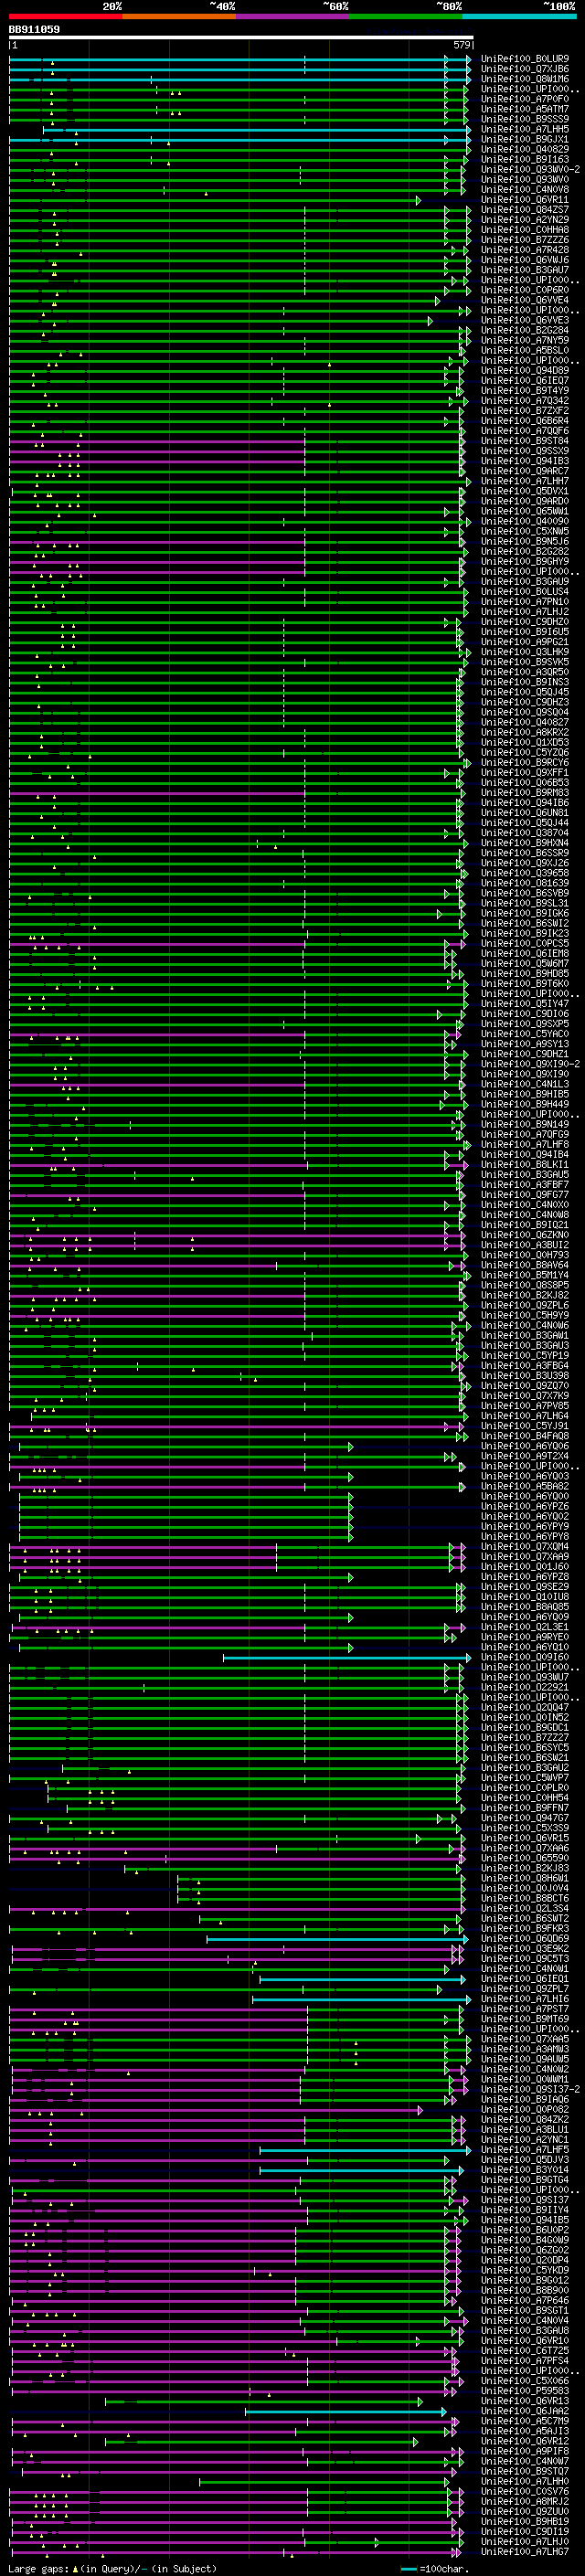Select hit label UniRef100_Q01J60
Screen dimensions: 585x2576
pyautogui.click(x=524, y=1567)
